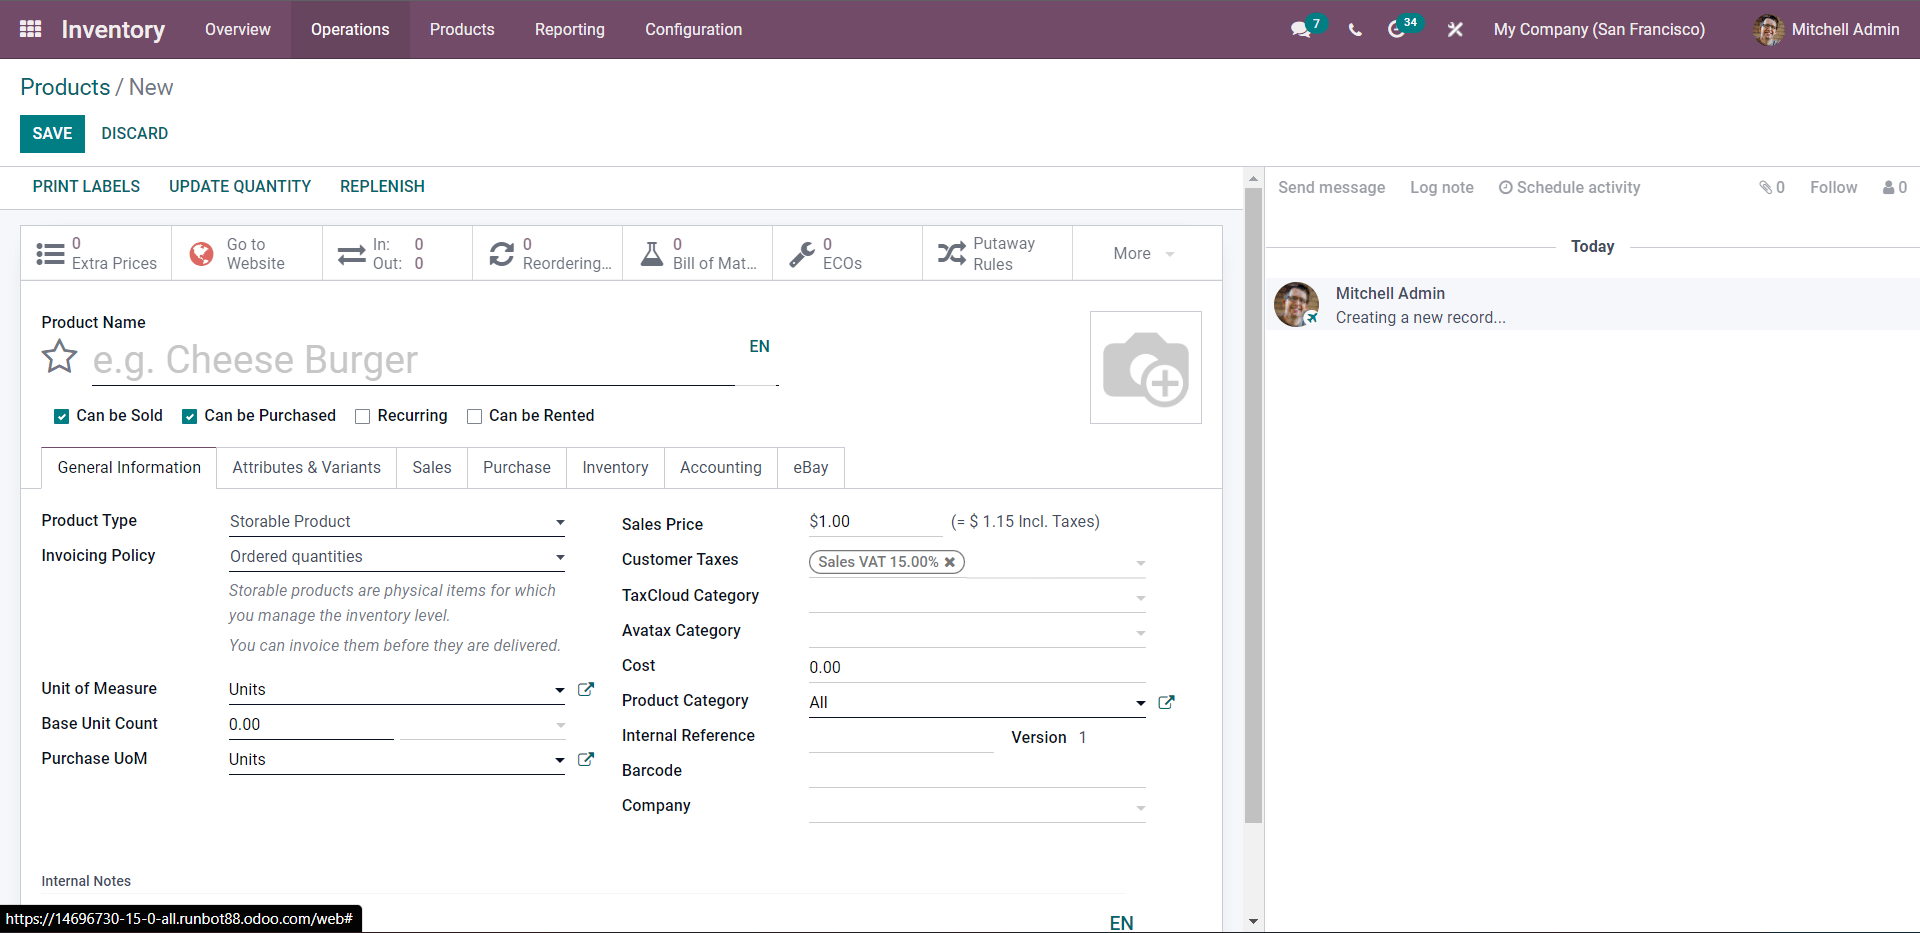
Task: Click EN translate button for internal notes
Action: [x=1122, y=922]
